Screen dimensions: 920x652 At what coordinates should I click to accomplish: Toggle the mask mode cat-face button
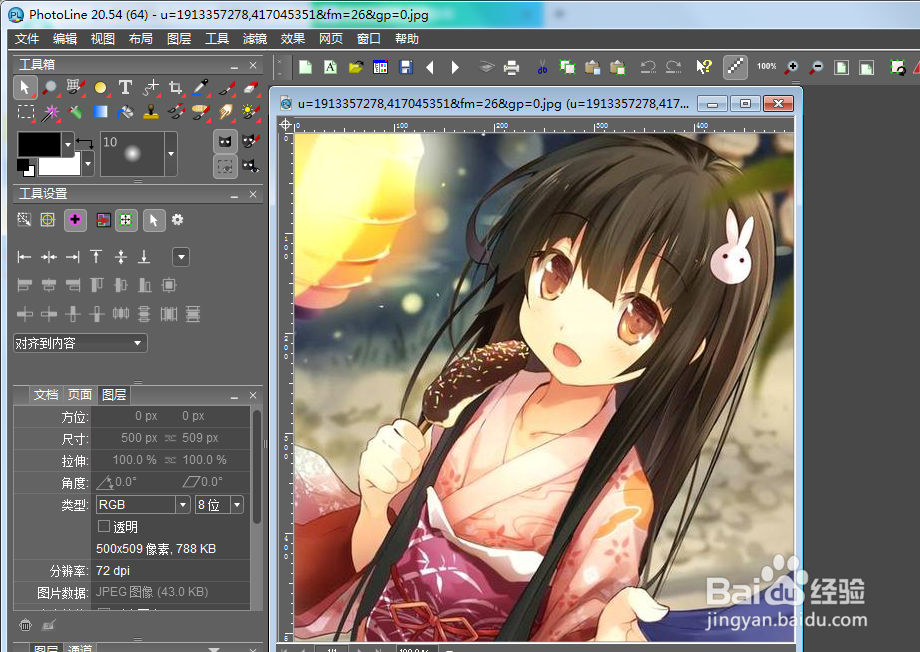(x=225, y=141)
